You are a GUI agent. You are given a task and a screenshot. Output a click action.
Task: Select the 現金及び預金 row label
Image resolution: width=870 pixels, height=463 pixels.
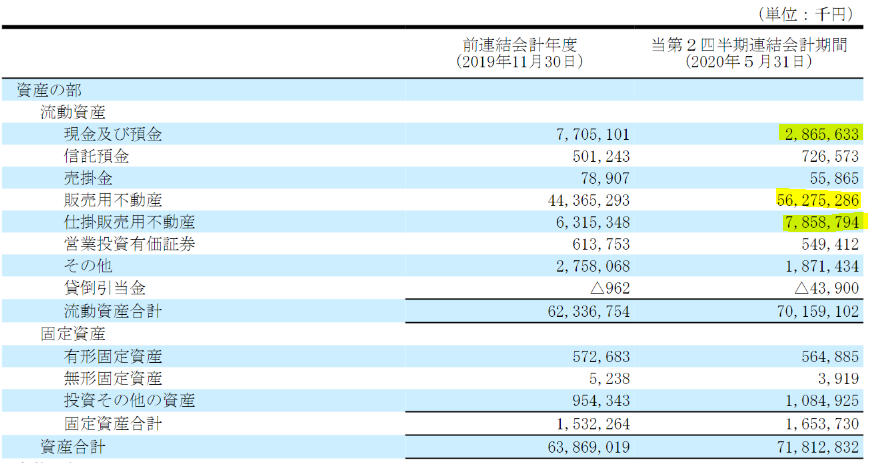pos(113,134)
